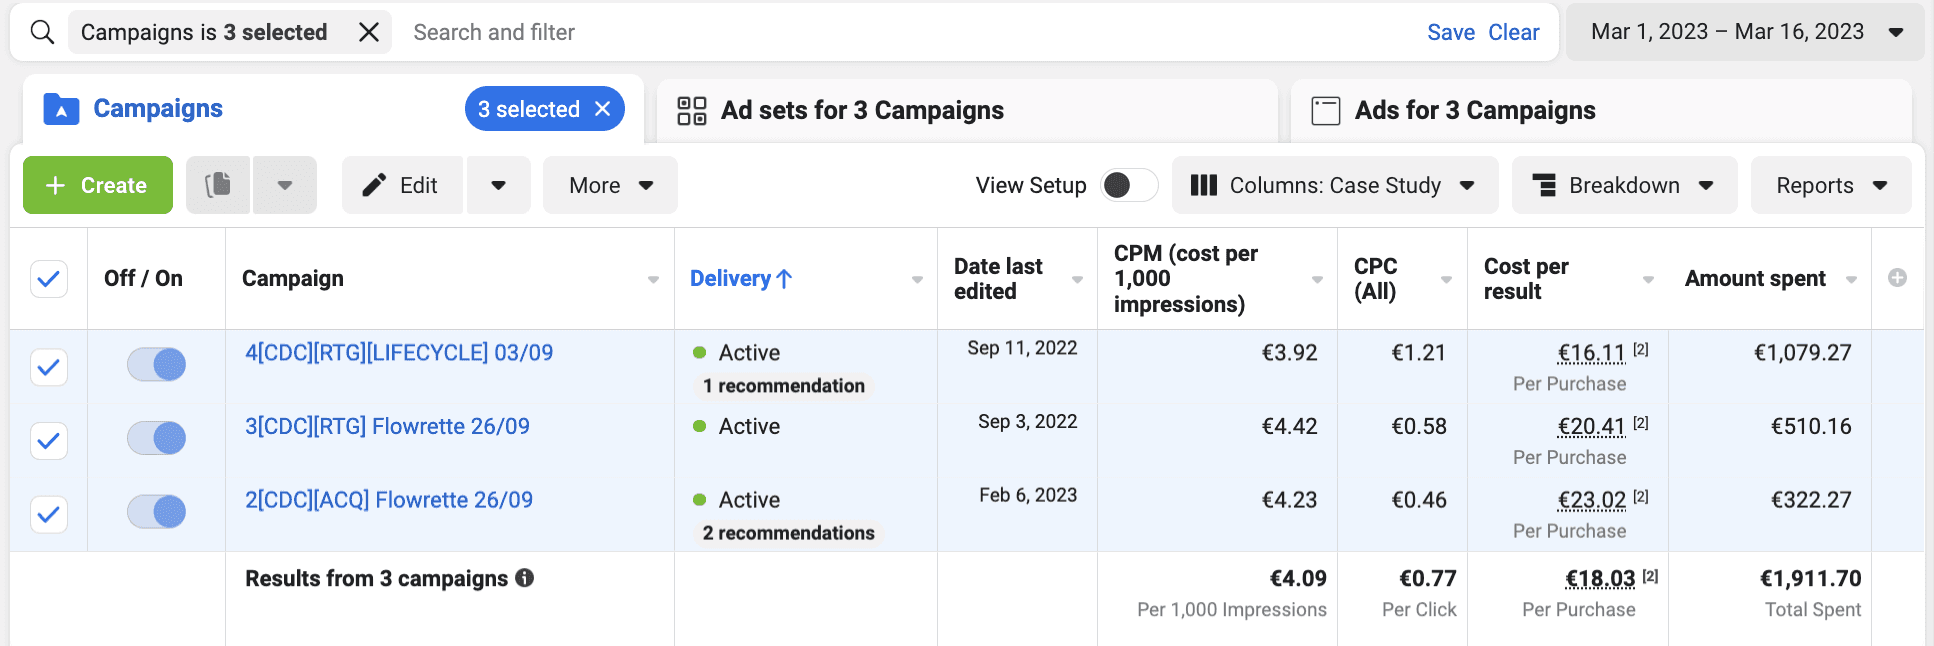The width and height of the screenshot is (1934, 646).
Task: Switch to Ad sets for 3 Campaigns tab
Action: coord(862,110)
